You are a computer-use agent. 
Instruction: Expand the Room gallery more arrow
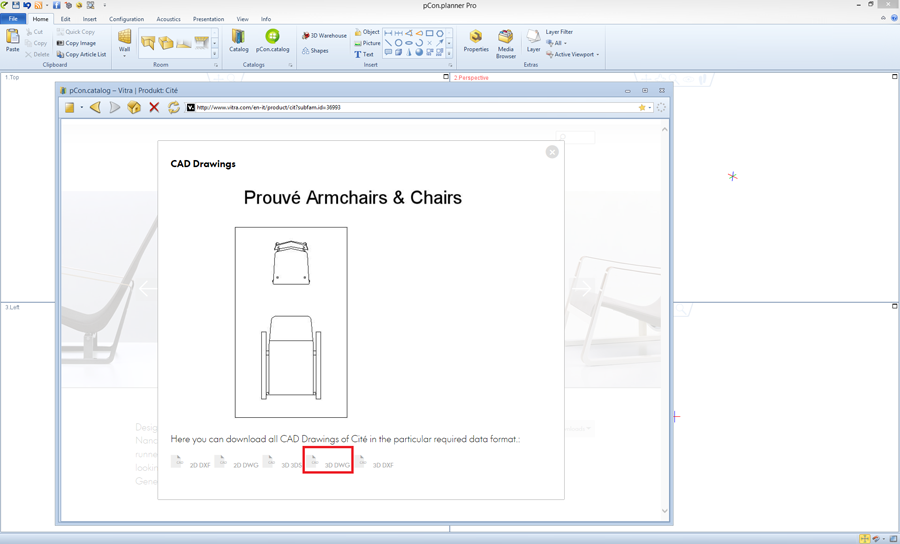click(x=215, y=54)
